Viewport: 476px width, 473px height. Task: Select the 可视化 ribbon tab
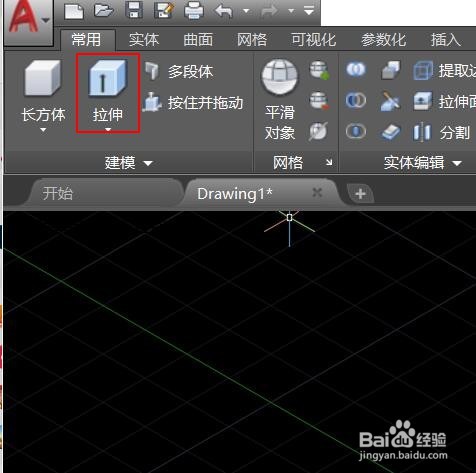coord(314,40)
